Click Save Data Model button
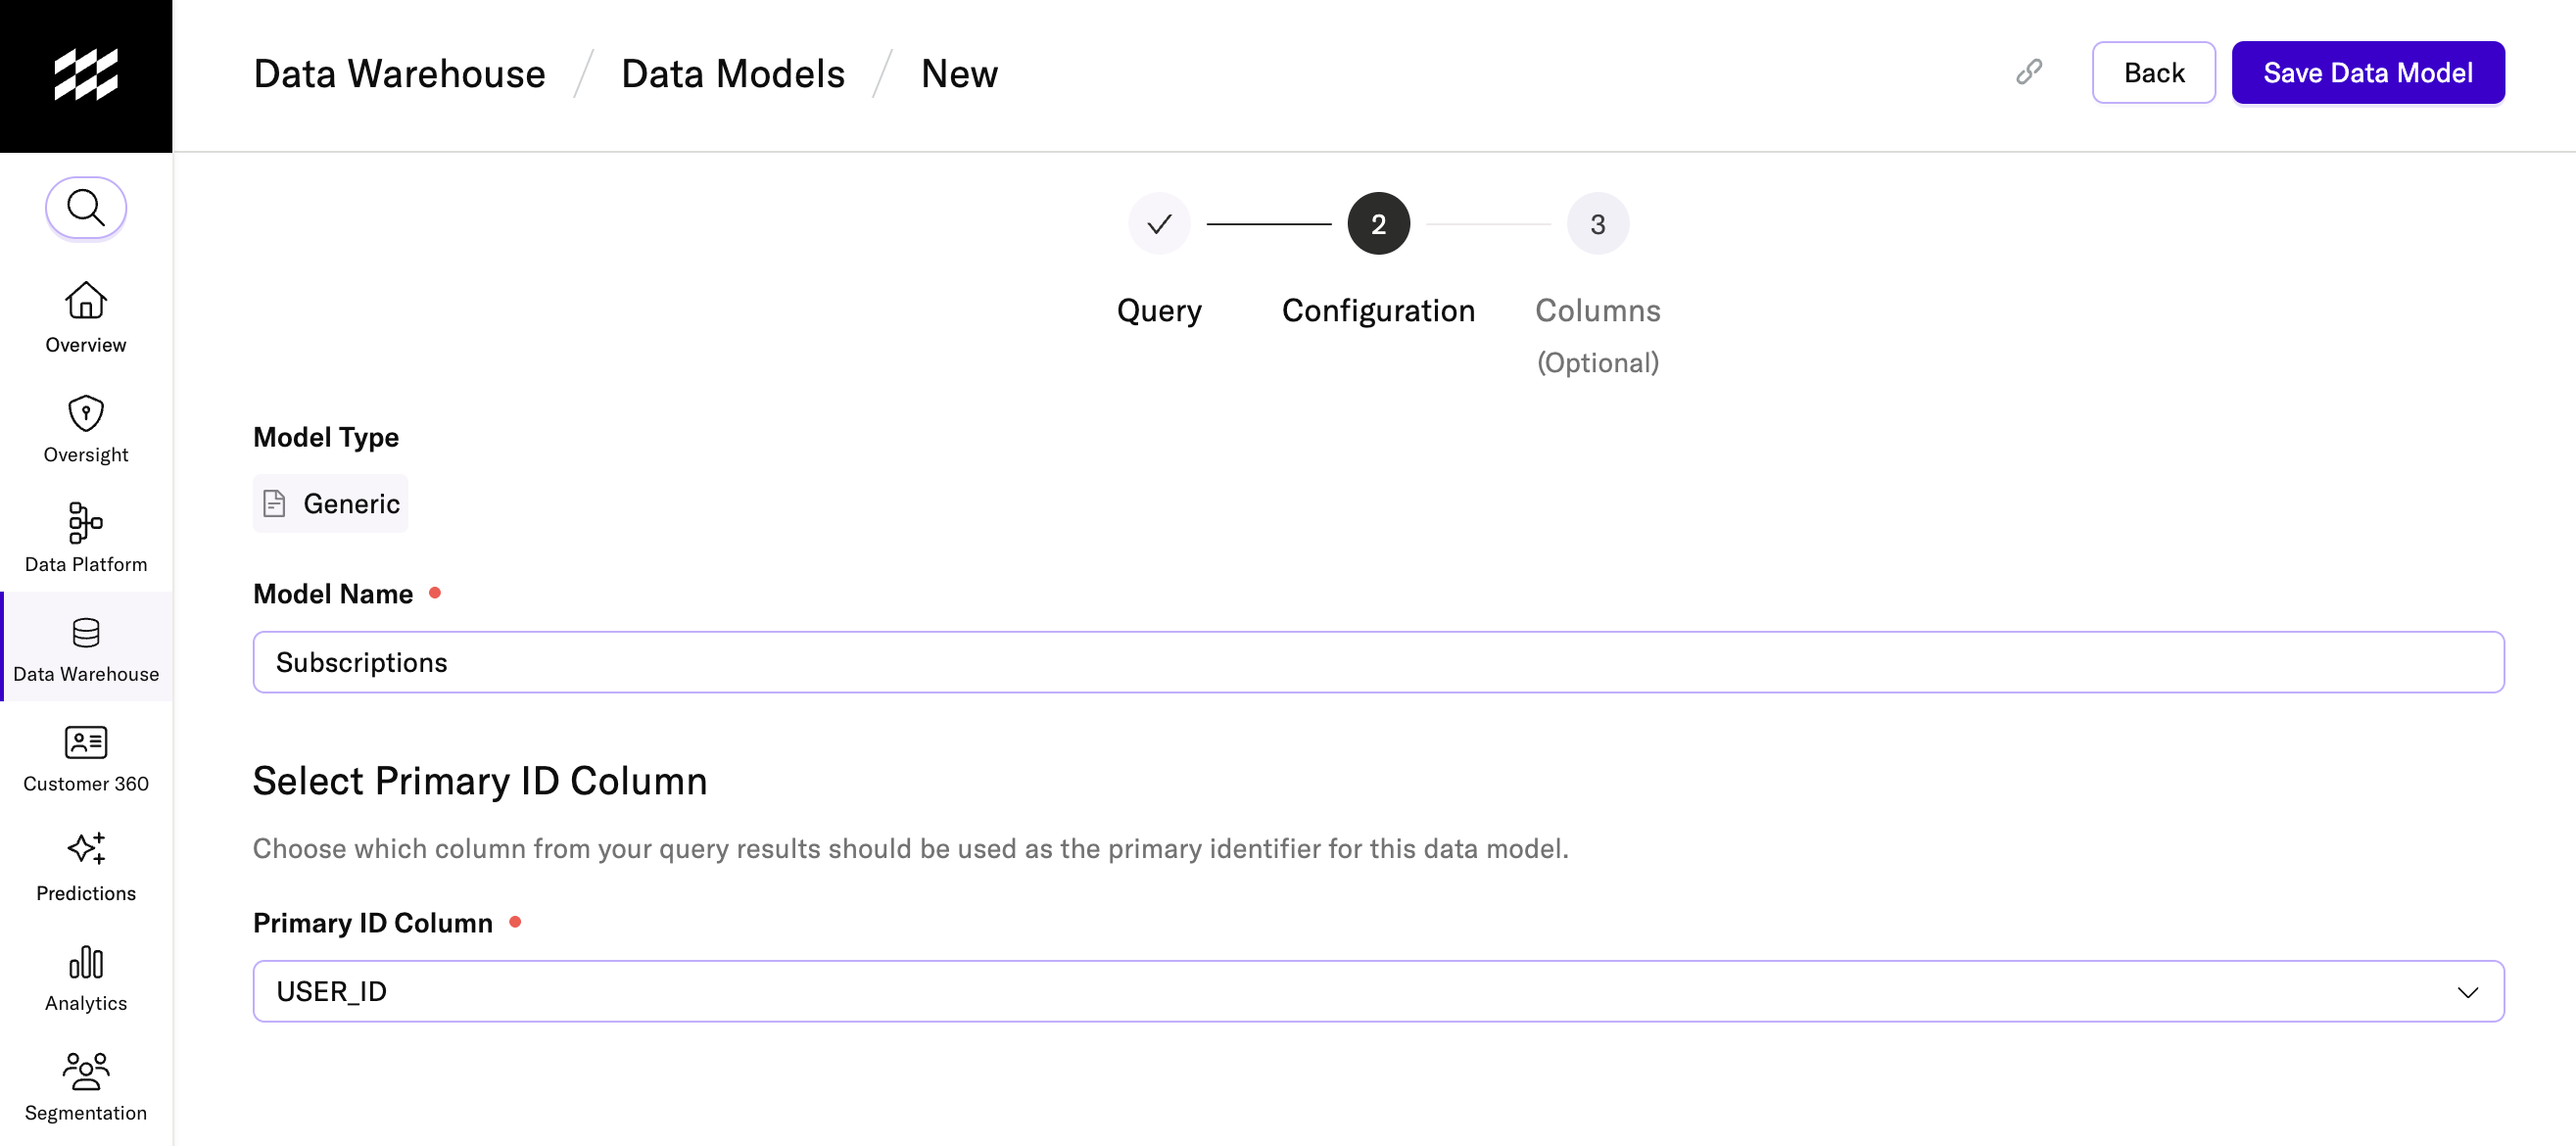Image resolution: width=2576 pixels, height=1146 pixels. (2367, 72)
